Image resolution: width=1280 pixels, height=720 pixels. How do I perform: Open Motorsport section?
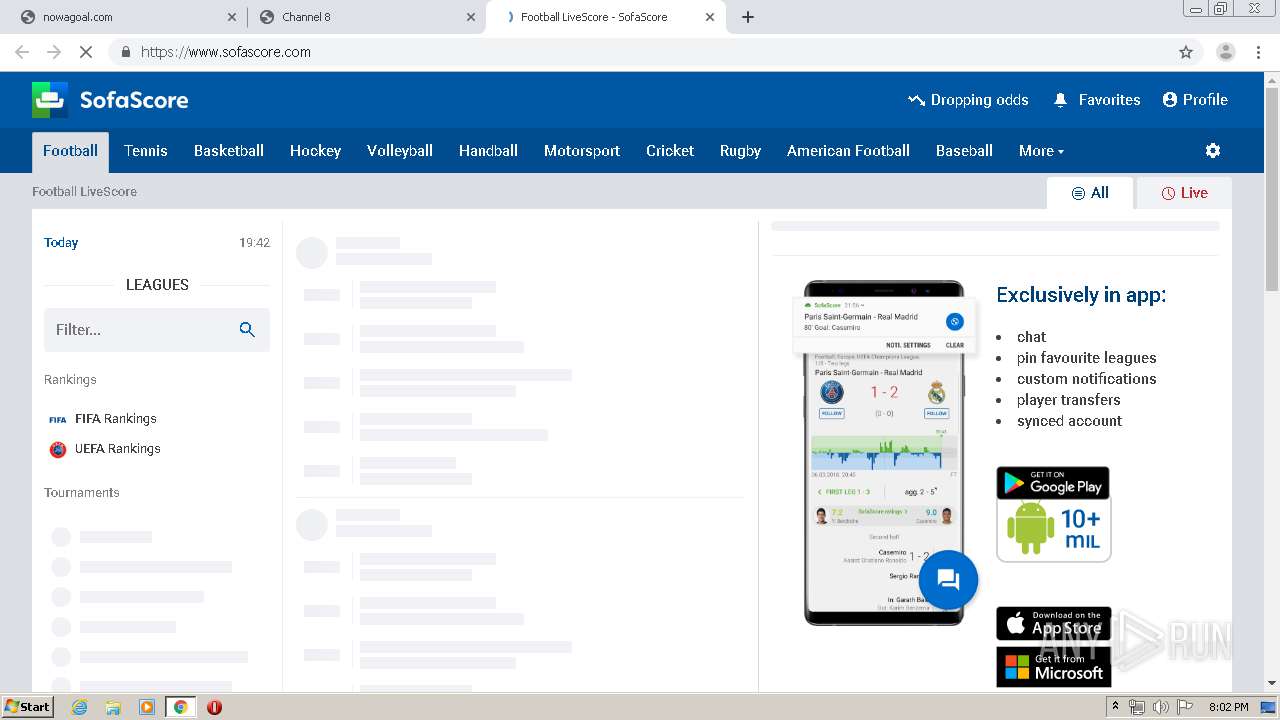pyautogui.click(x=582, y=151)
